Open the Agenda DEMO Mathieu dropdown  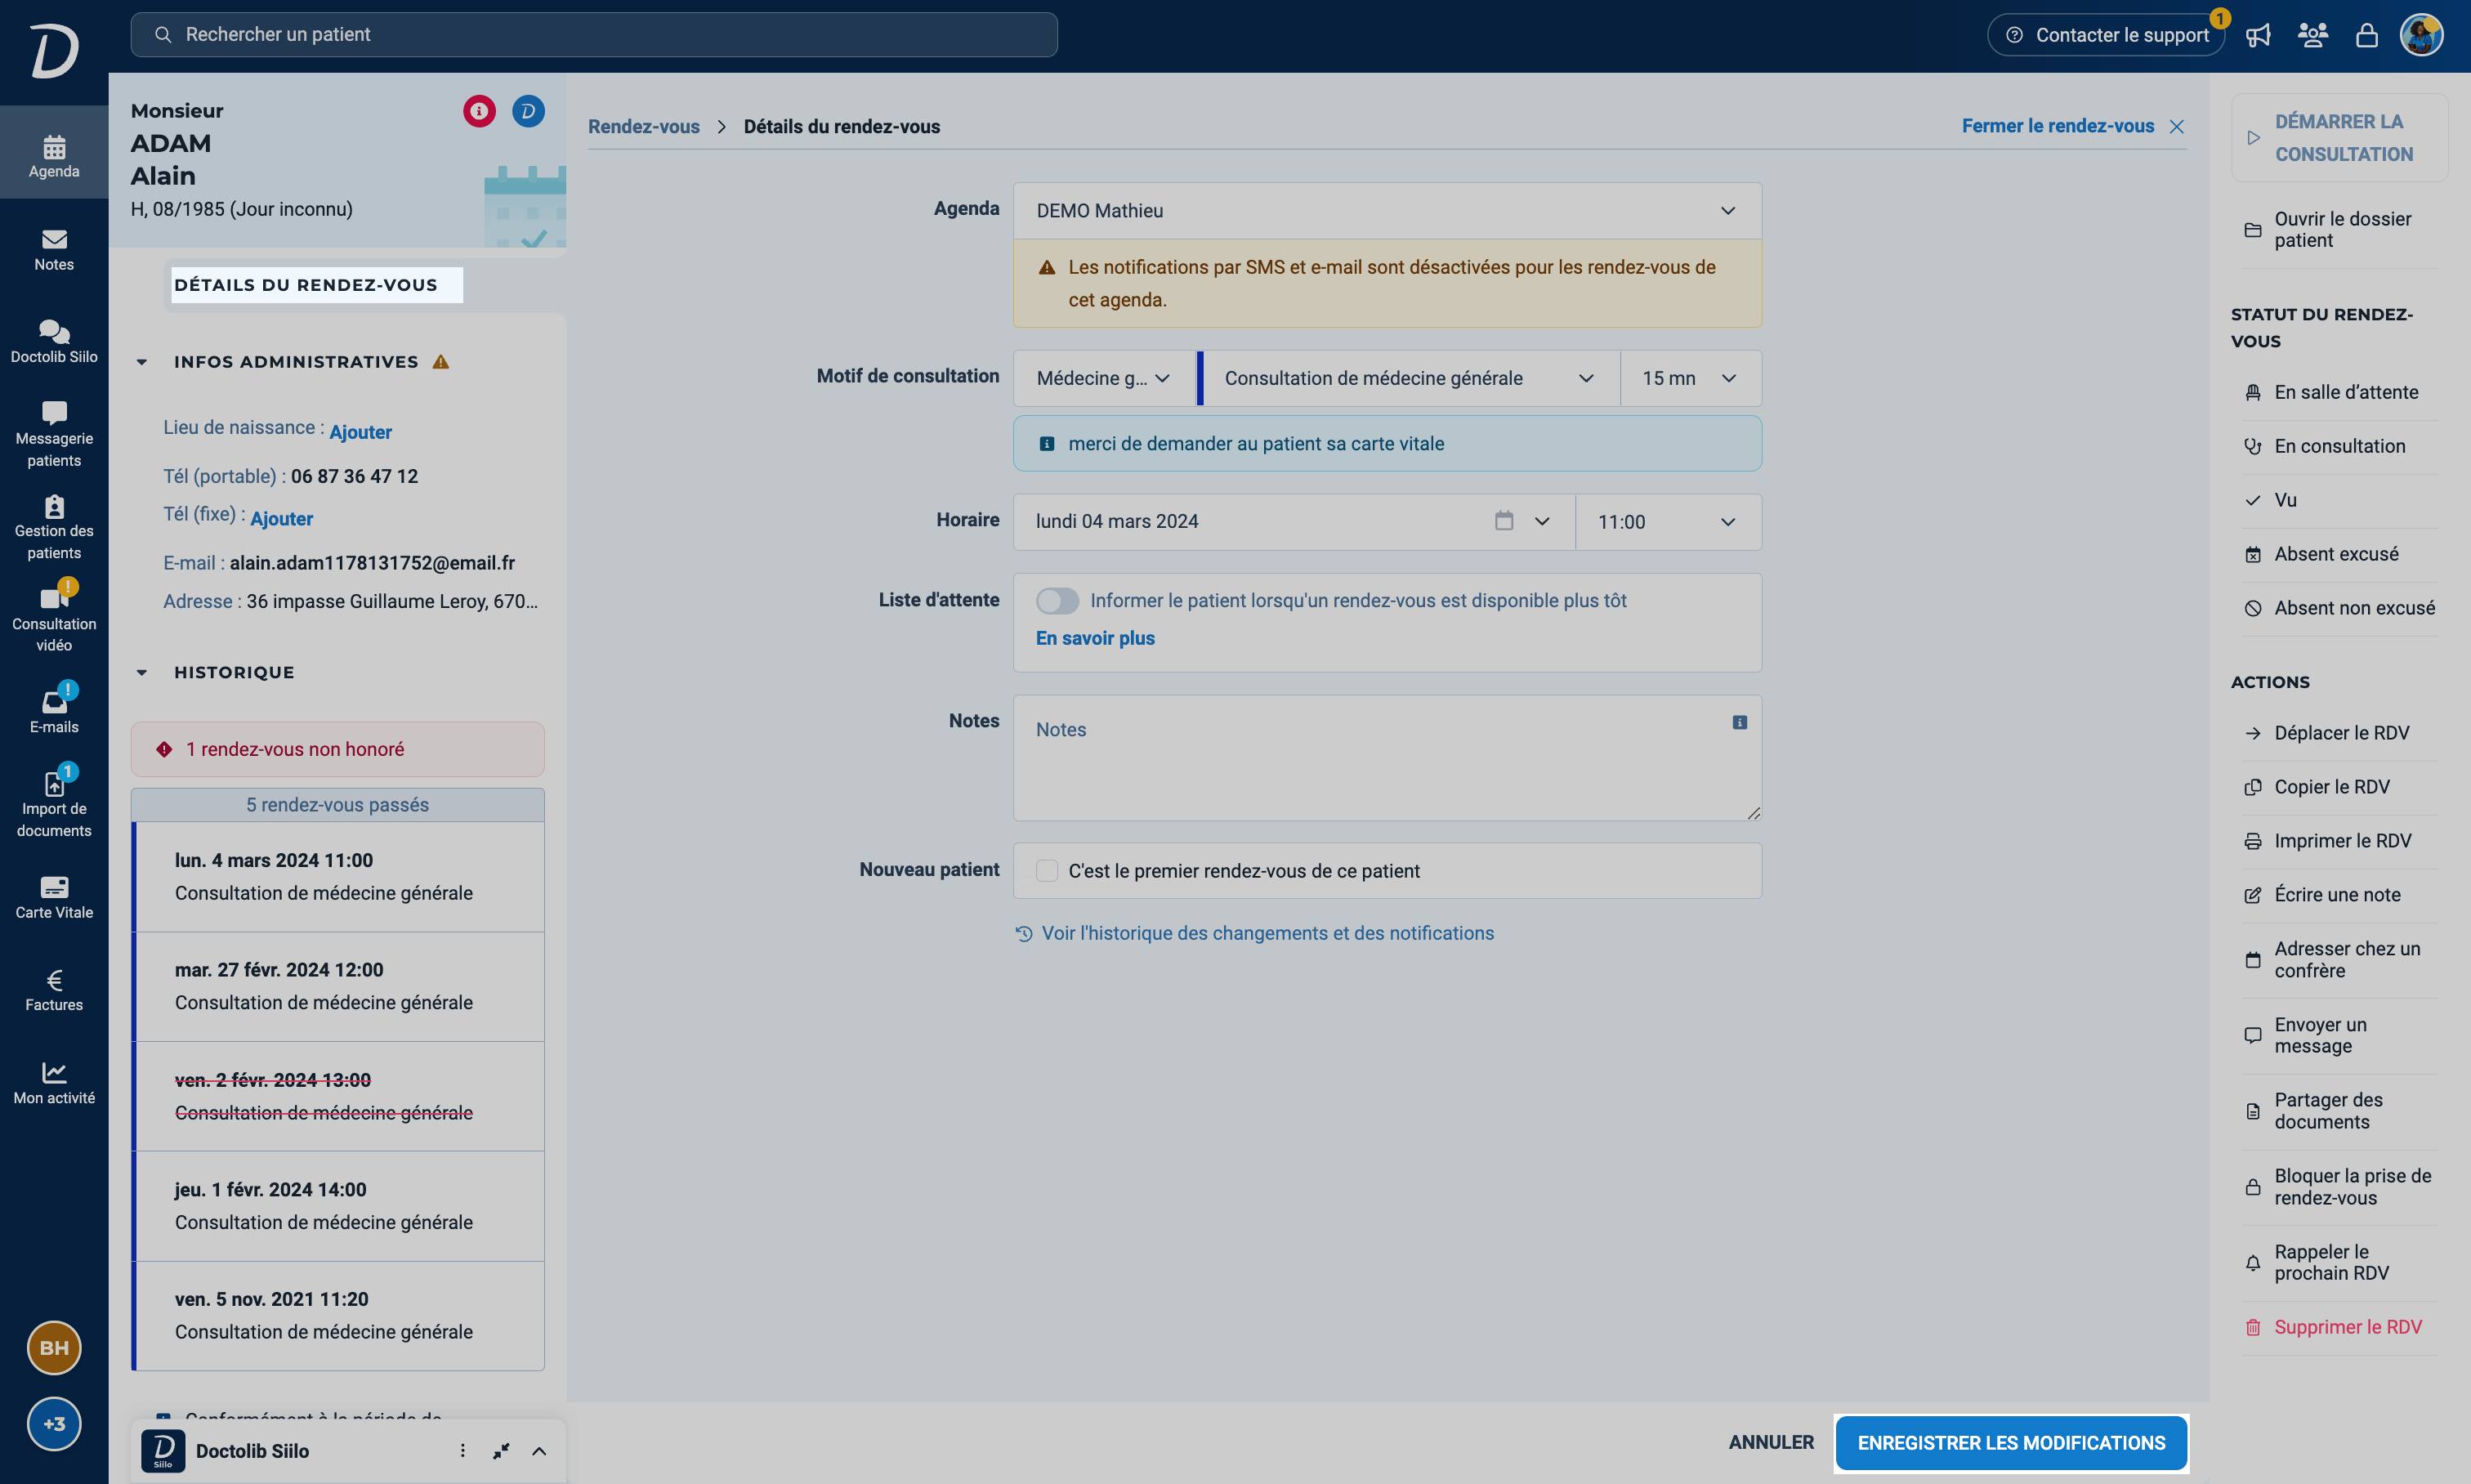click(x=1387, y=211)
